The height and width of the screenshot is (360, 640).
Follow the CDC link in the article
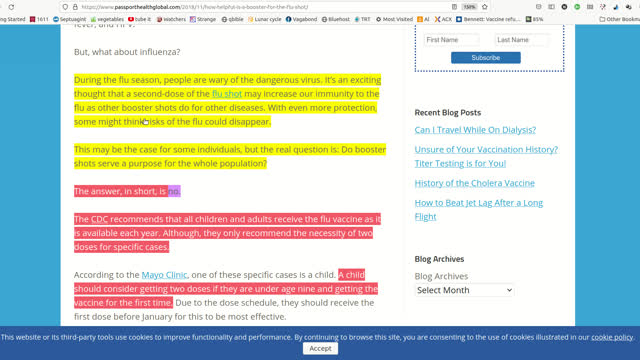click(99, 219)
